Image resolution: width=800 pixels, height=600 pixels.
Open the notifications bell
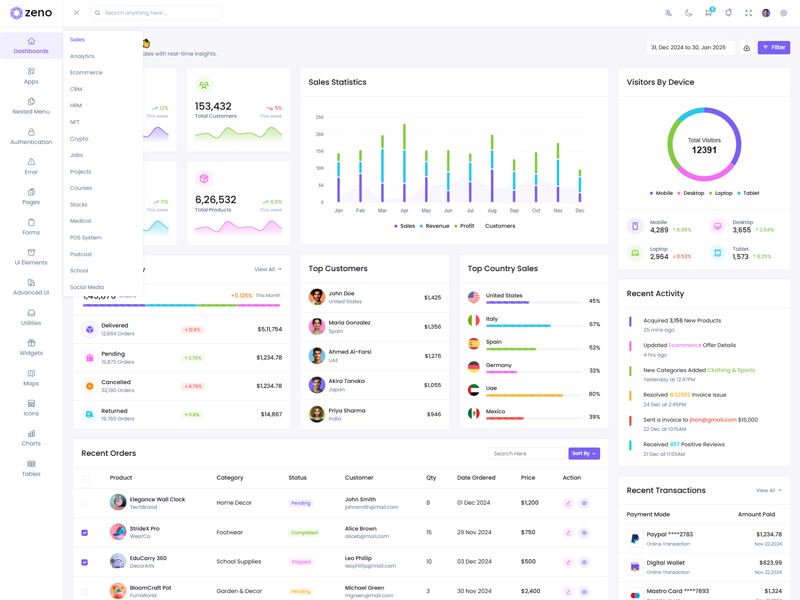728,13
